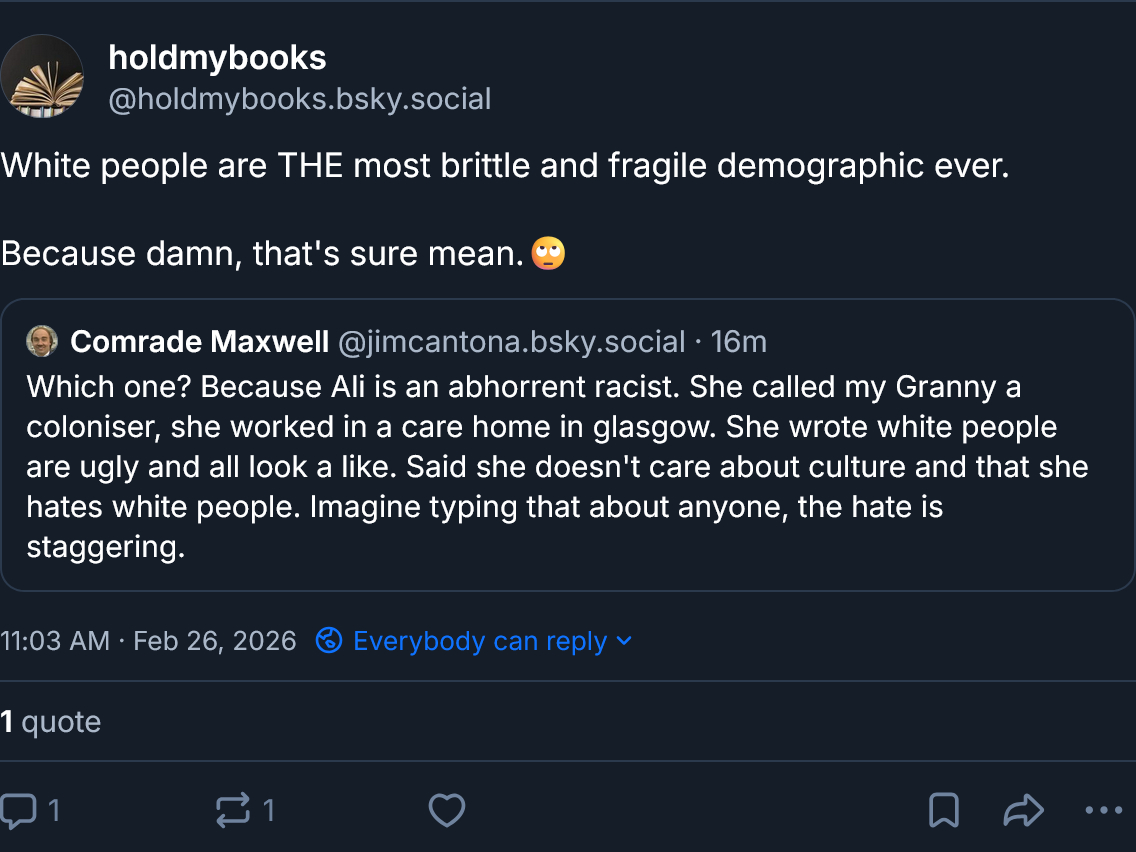Click the share arrow icon
This screenshot has height=852, width=1136.
tap(1023, 810)
